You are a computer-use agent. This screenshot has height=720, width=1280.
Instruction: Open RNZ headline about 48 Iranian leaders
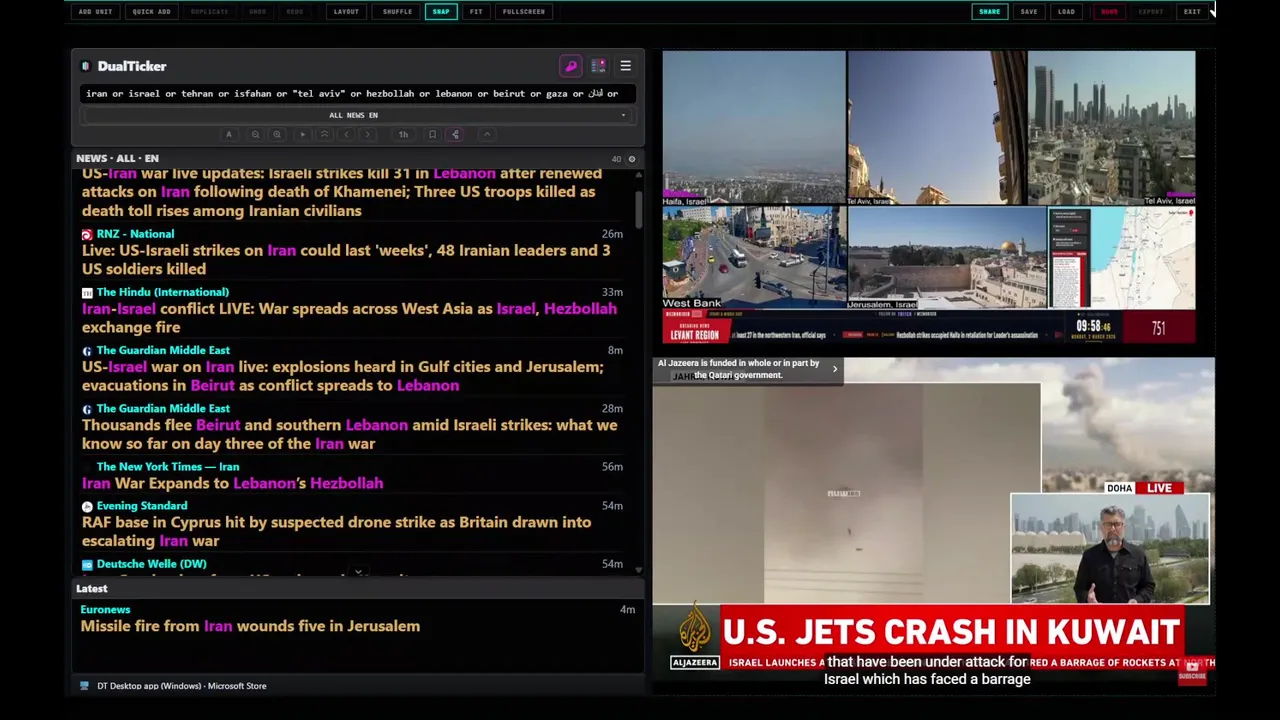(x=346, y=259)
